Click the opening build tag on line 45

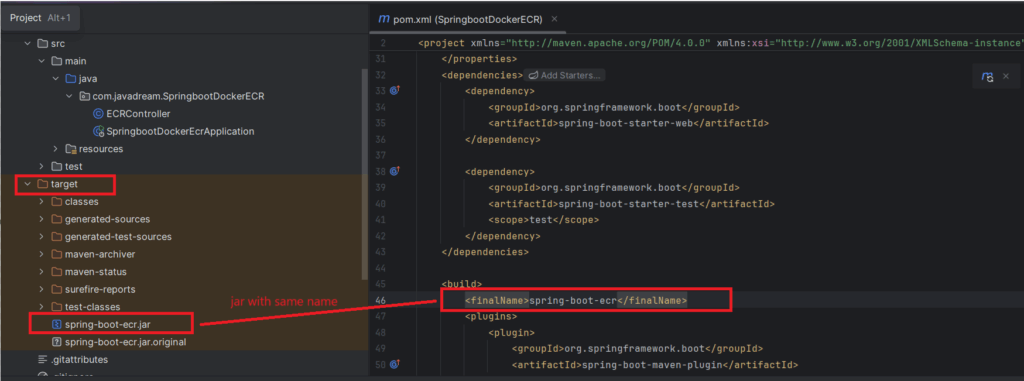[x=462, y=284]
